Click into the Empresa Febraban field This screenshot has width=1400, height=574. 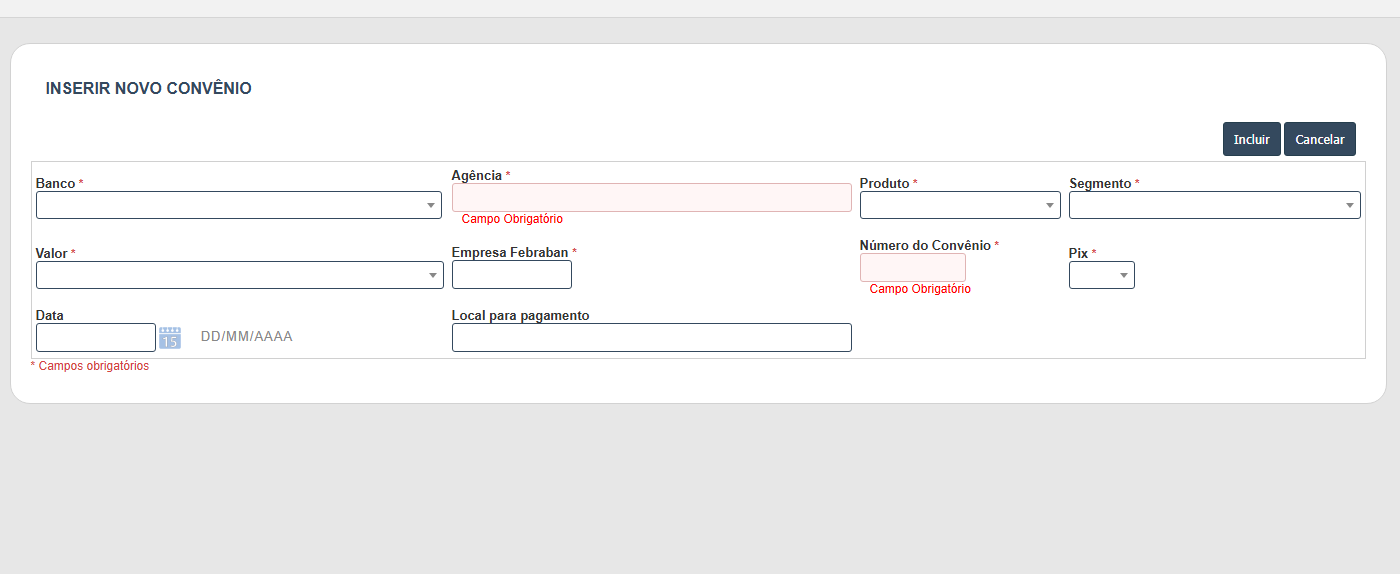512,275
